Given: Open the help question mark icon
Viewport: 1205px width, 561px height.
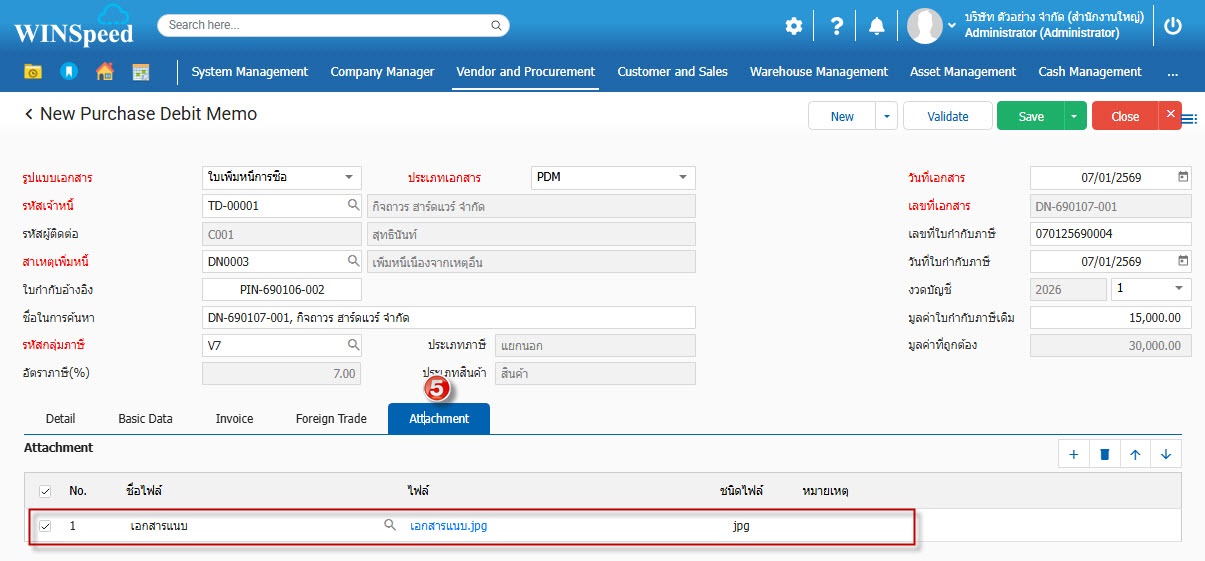Looking at the screenshot, I should click(837, 26).
